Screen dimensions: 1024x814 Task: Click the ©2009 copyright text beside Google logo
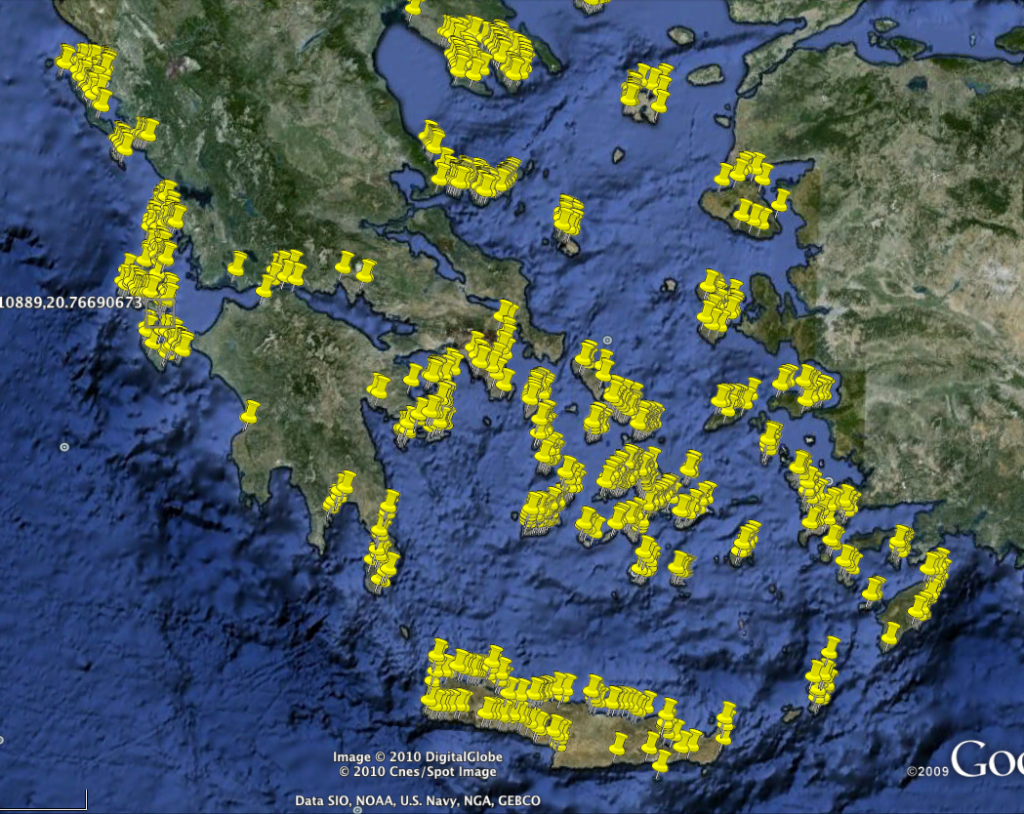pyautogui.click(x=925, y=771)
